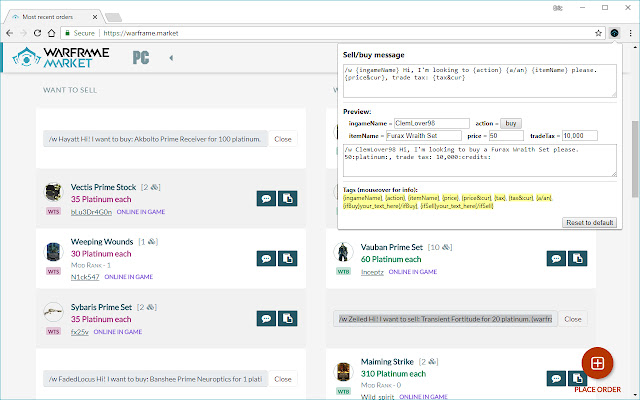Close the FadedLocus Banshee Prime Neuroptics message
The height and width of the screenshot is (400, 640).
click(283, 379)
